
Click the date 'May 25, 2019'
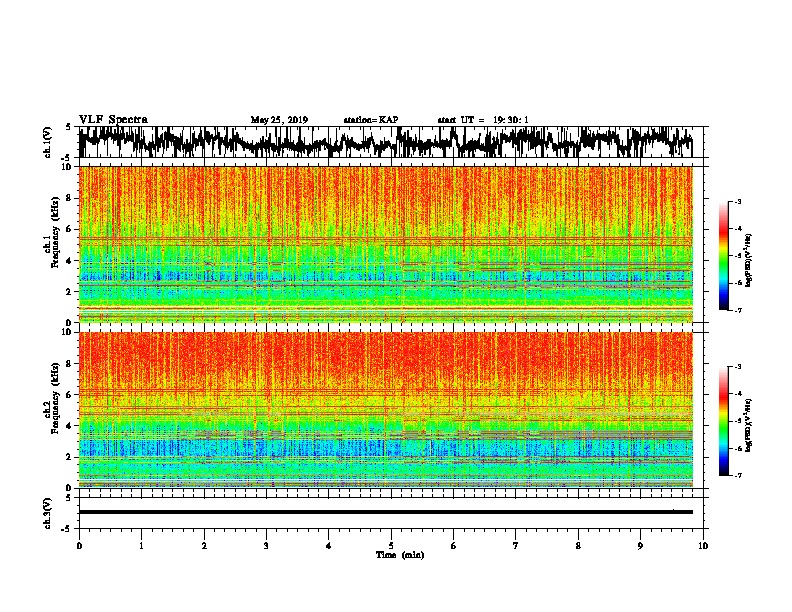click(x=279, y=120)
